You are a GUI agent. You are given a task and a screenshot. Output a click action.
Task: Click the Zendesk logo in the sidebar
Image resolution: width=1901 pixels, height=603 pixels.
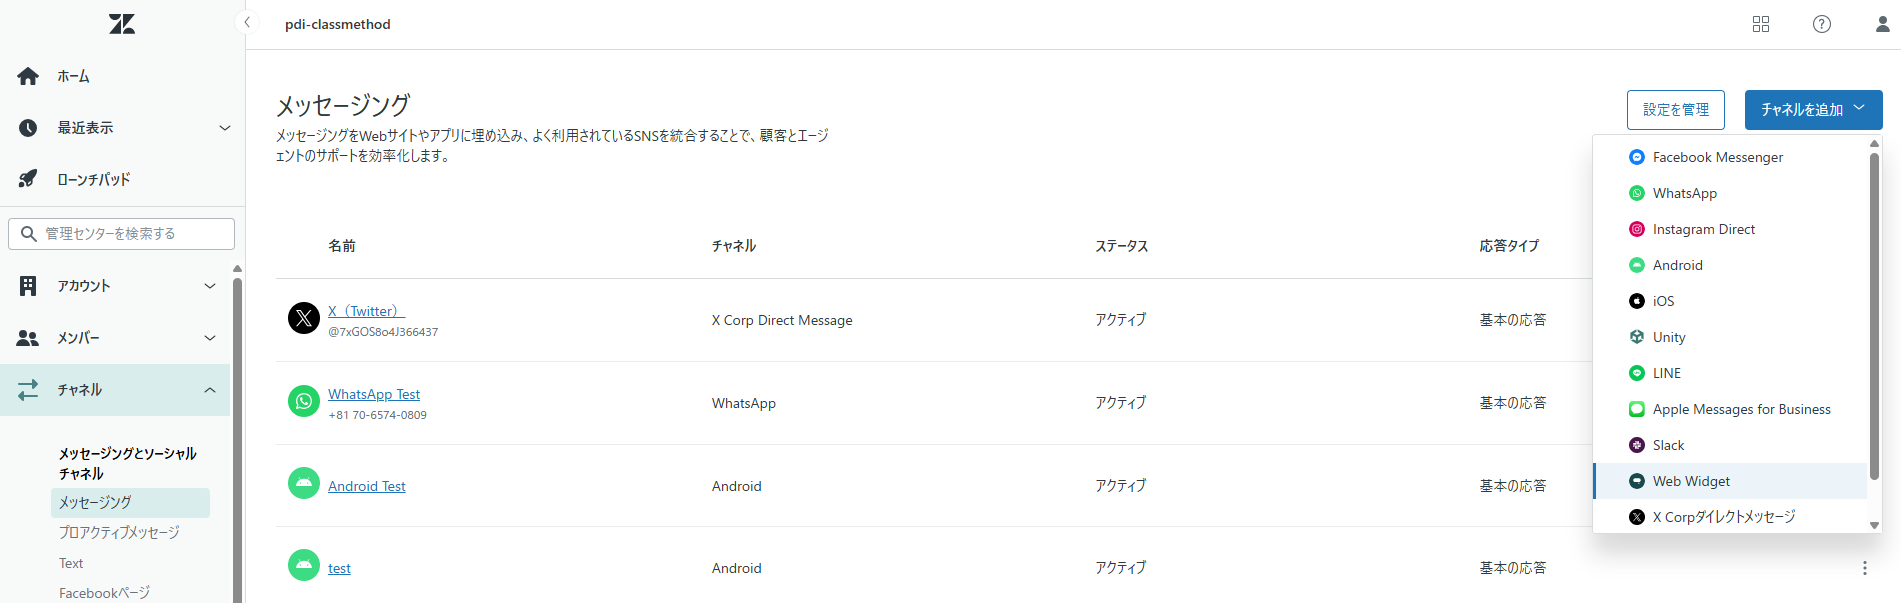pos(121,24)
